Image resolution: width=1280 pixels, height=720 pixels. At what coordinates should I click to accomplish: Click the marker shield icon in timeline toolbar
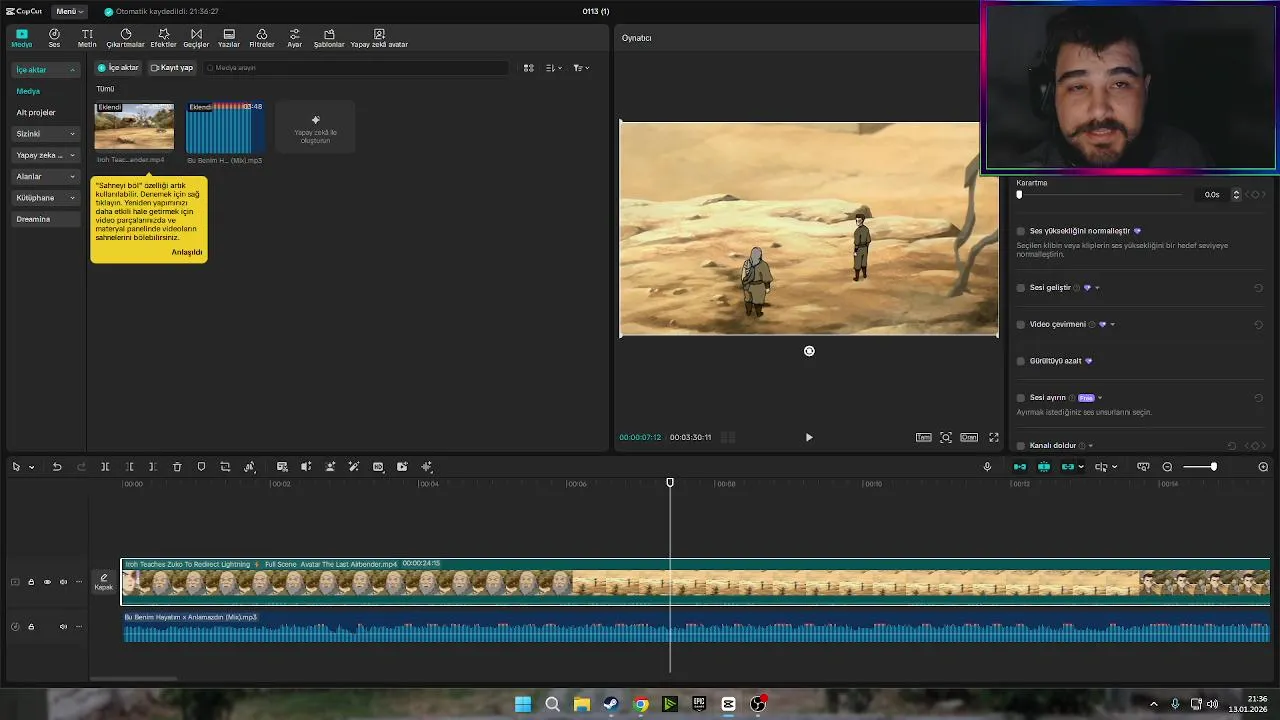coord(201,467)
